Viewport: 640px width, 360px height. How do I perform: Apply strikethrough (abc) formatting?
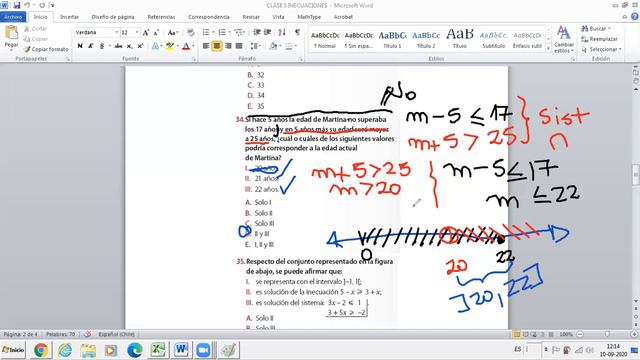coord(118,46)
